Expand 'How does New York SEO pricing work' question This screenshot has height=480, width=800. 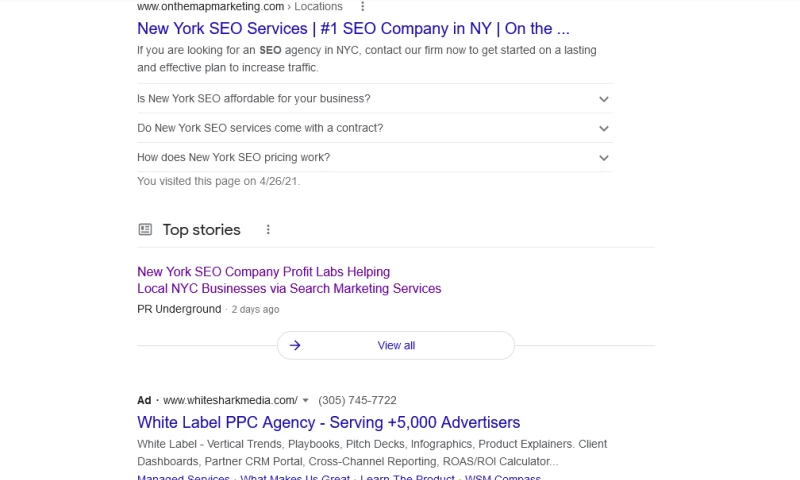[x=604, y=157]
